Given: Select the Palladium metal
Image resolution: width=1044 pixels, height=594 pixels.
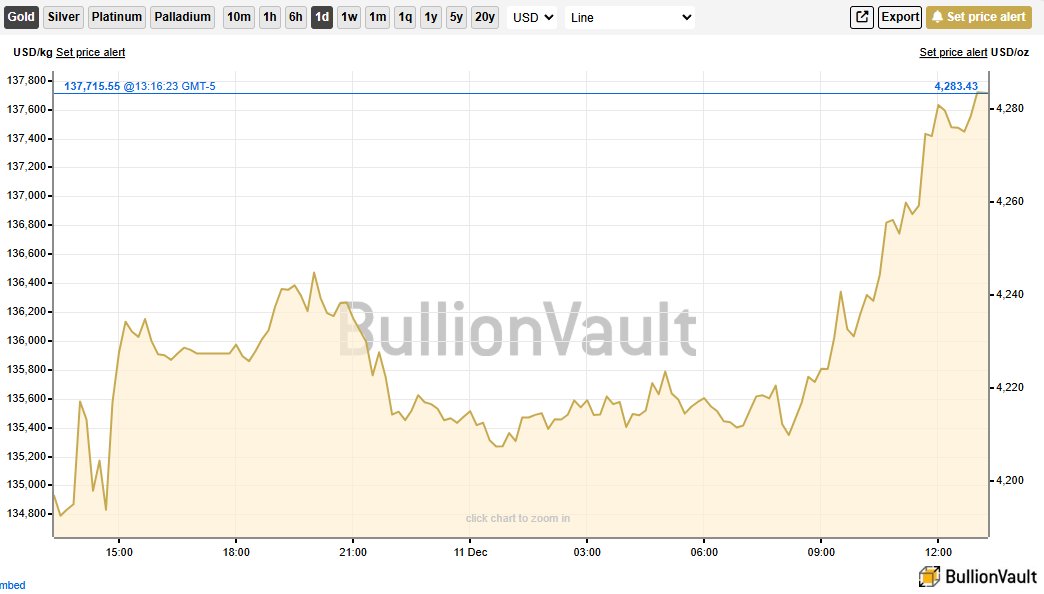Looking at the screenshot, I should pos(181,16).
